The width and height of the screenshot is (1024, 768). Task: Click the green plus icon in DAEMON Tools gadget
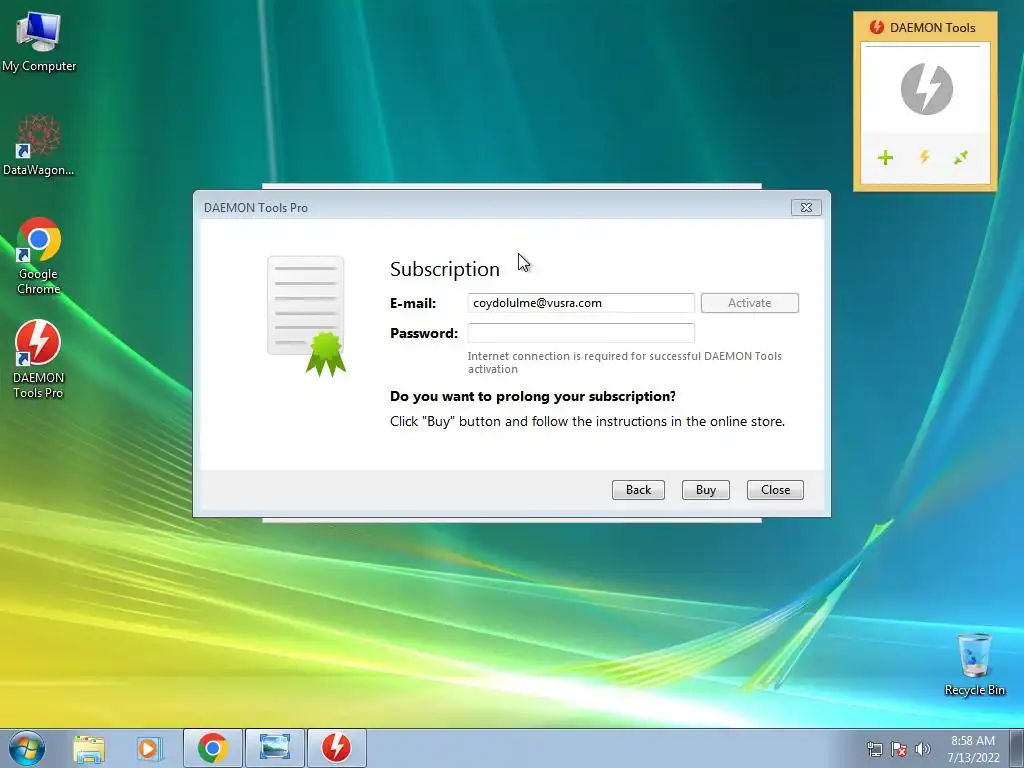(885, 157)
